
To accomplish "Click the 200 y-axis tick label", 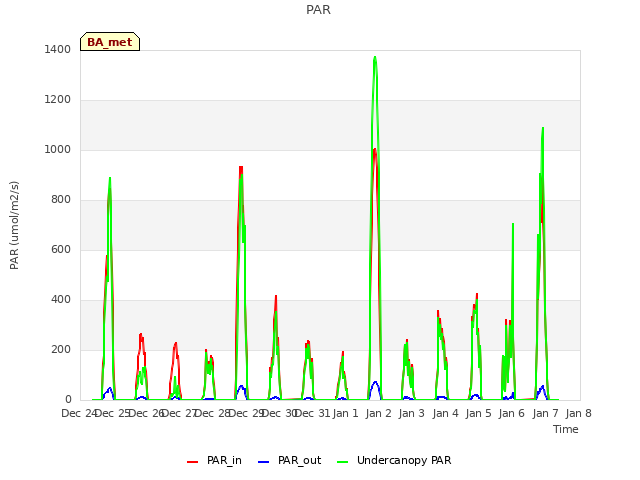I will (x=61, y=350).
